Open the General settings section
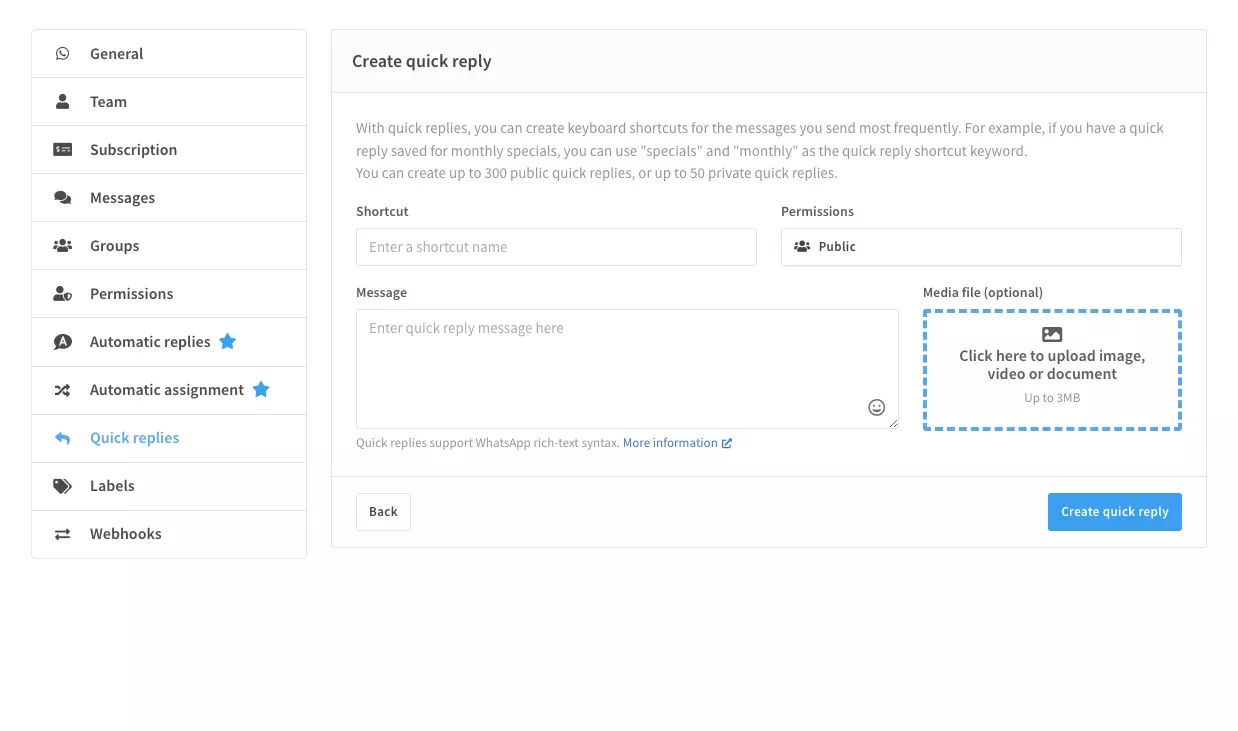This screenshot has height=731, width=1238. [169, 54]
